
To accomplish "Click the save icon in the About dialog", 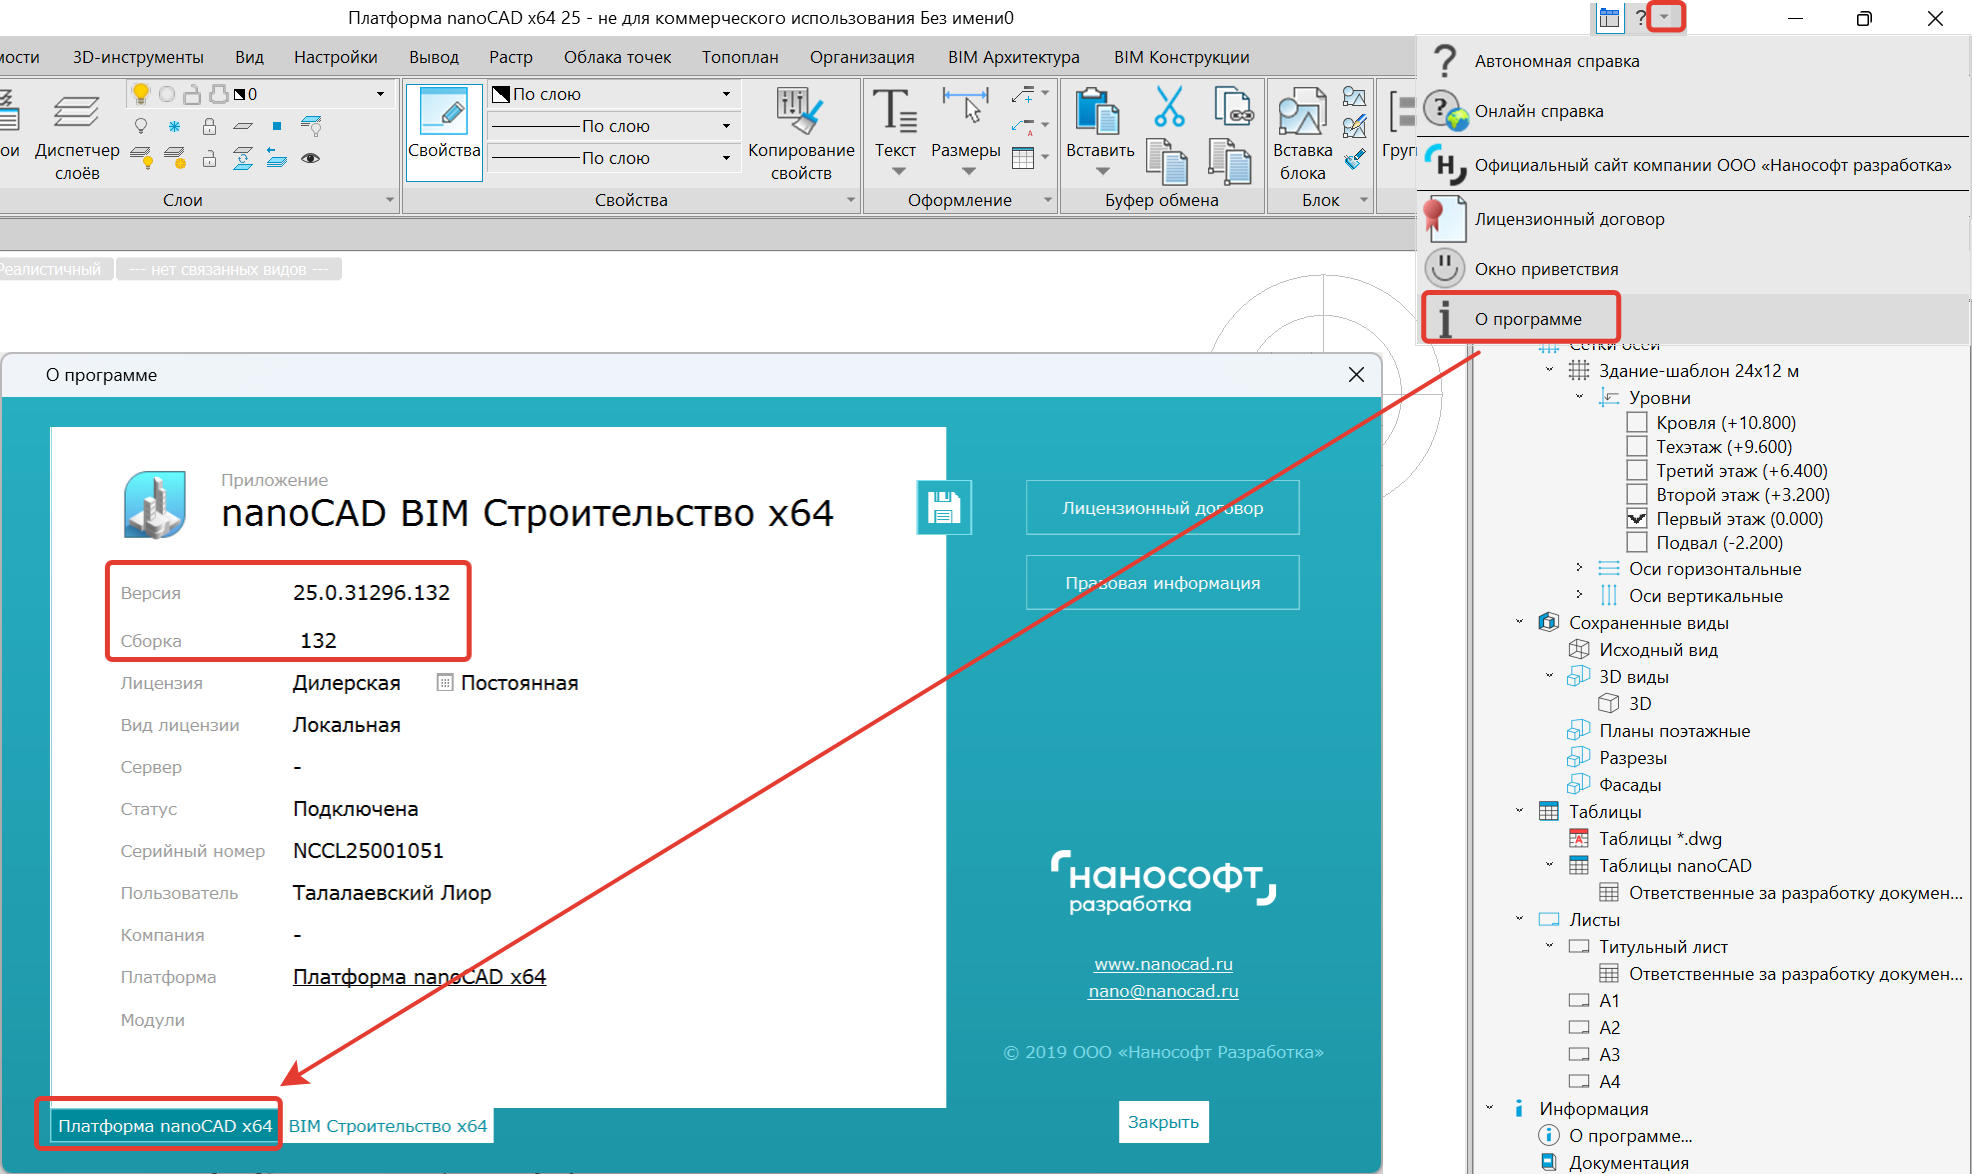I will (x=943, y=508).
